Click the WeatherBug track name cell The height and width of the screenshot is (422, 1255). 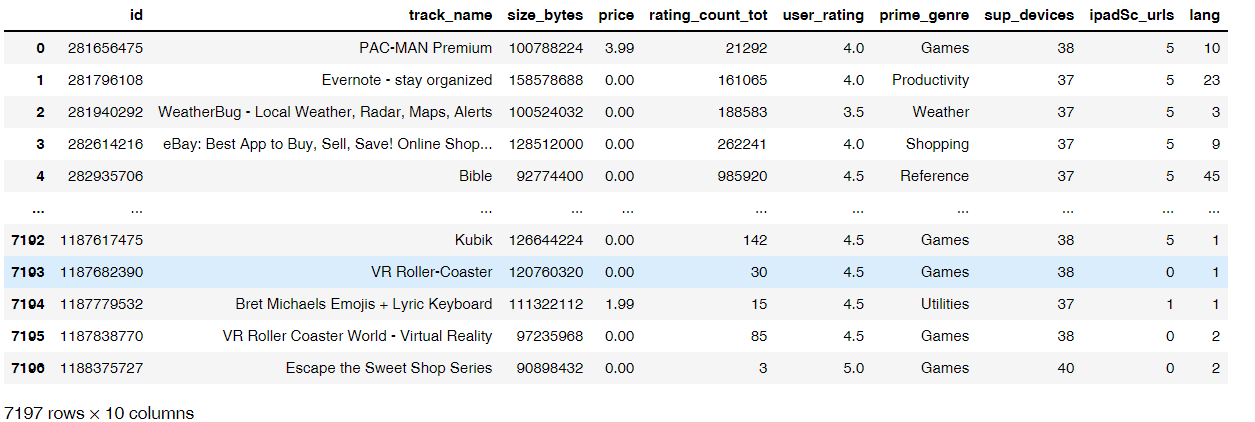(325, 112)
